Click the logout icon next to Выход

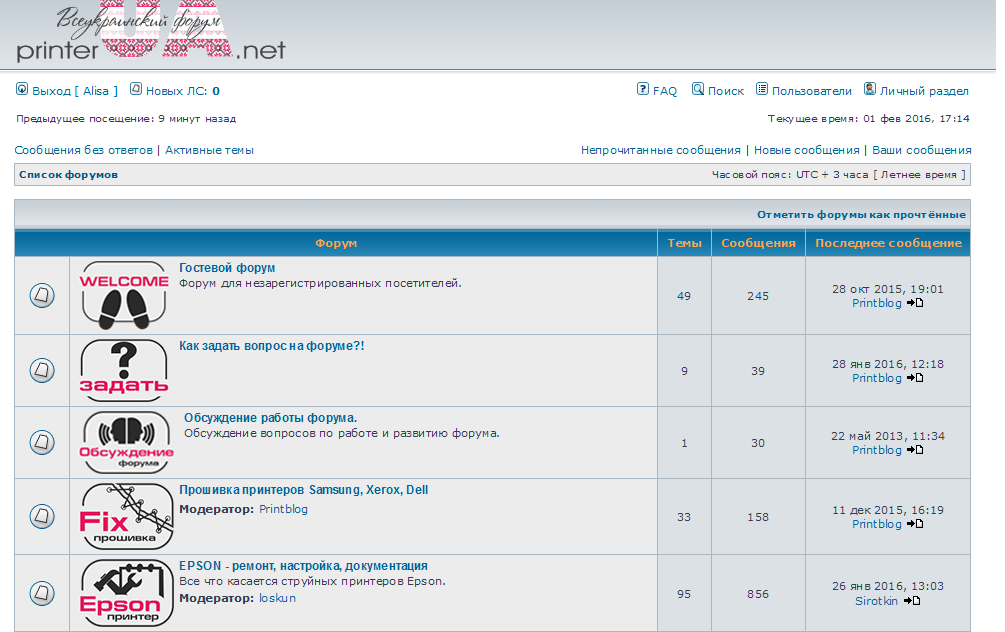[x=22, y=89]
